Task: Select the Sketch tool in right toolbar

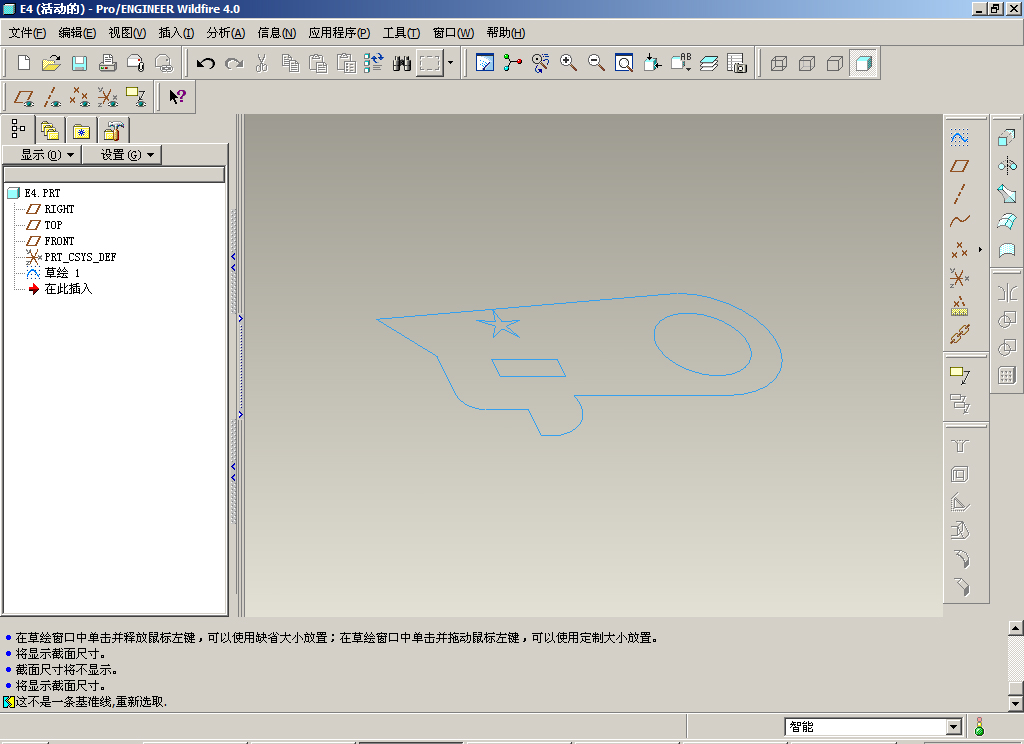Action: click(x=959, y=138)
